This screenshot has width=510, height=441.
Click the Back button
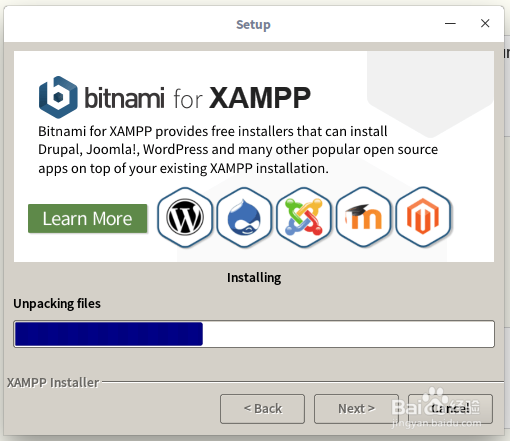[262, 409]
